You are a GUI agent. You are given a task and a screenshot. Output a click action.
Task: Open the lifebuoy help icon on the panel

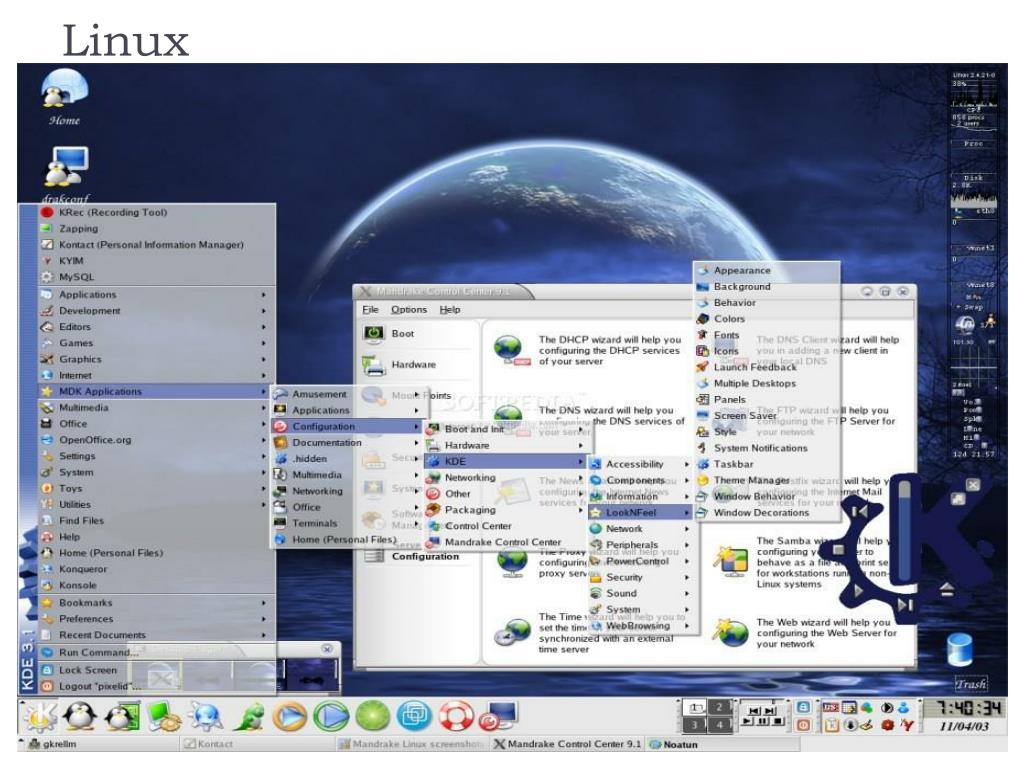pos(455,716)
